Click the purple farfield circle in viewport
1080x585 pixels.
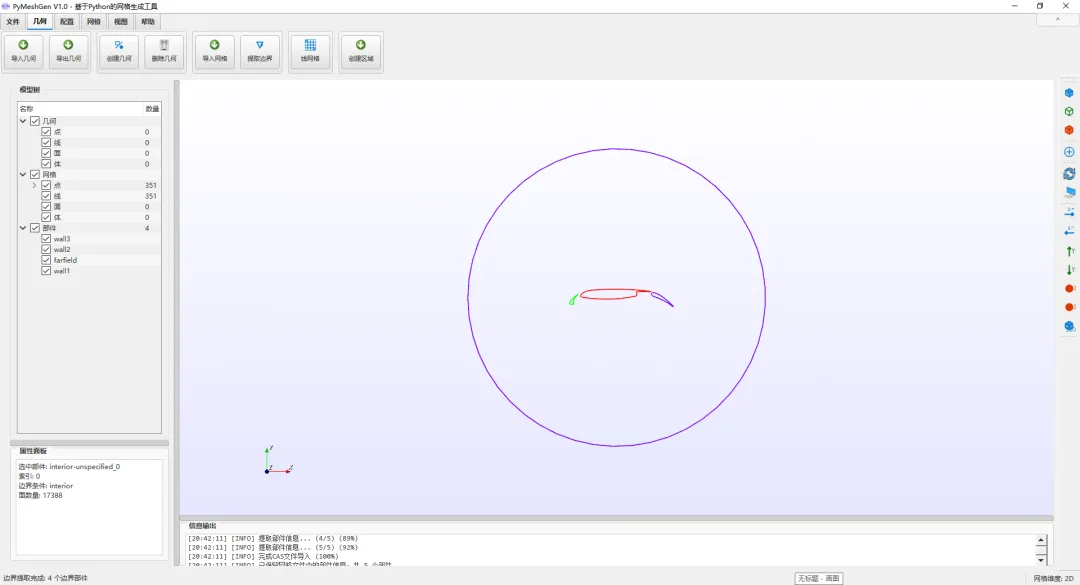[616, 150]
